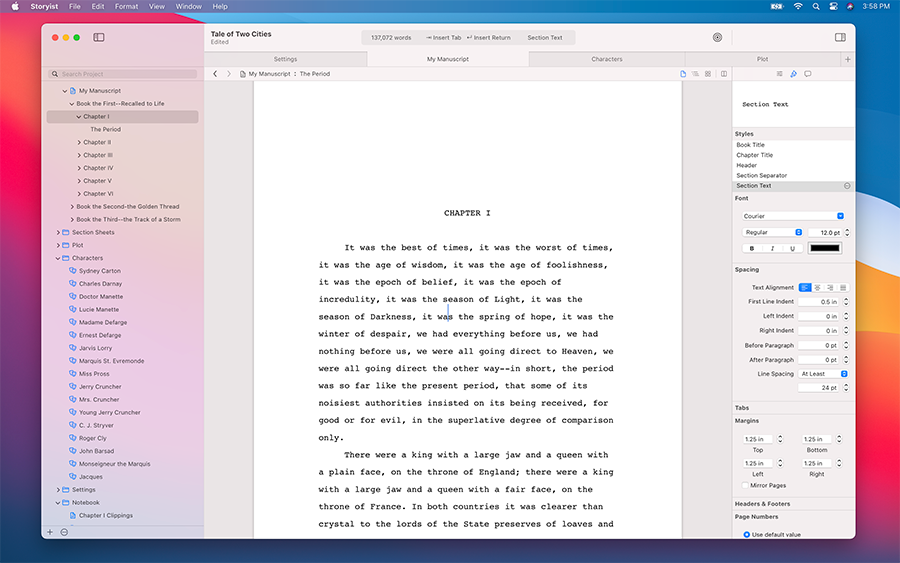Screen dimensions: 900x563
Task: Toggle the inspector panel button at top right
Action: [840, 37]
